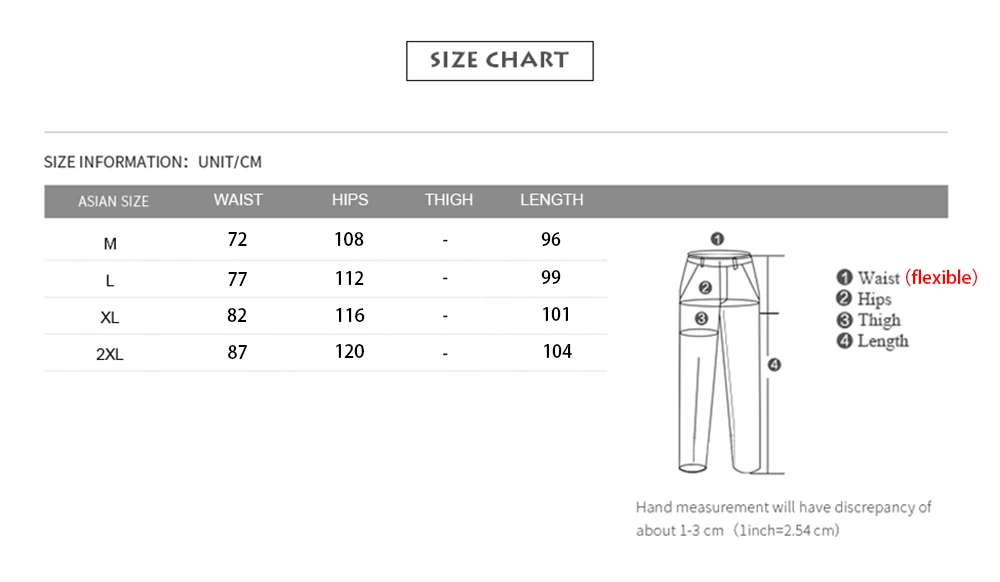Image resolution: width=1000 pixels, height=582 pixels.
Task: Click the Hips legend entry
Action: tap(864, 299)
